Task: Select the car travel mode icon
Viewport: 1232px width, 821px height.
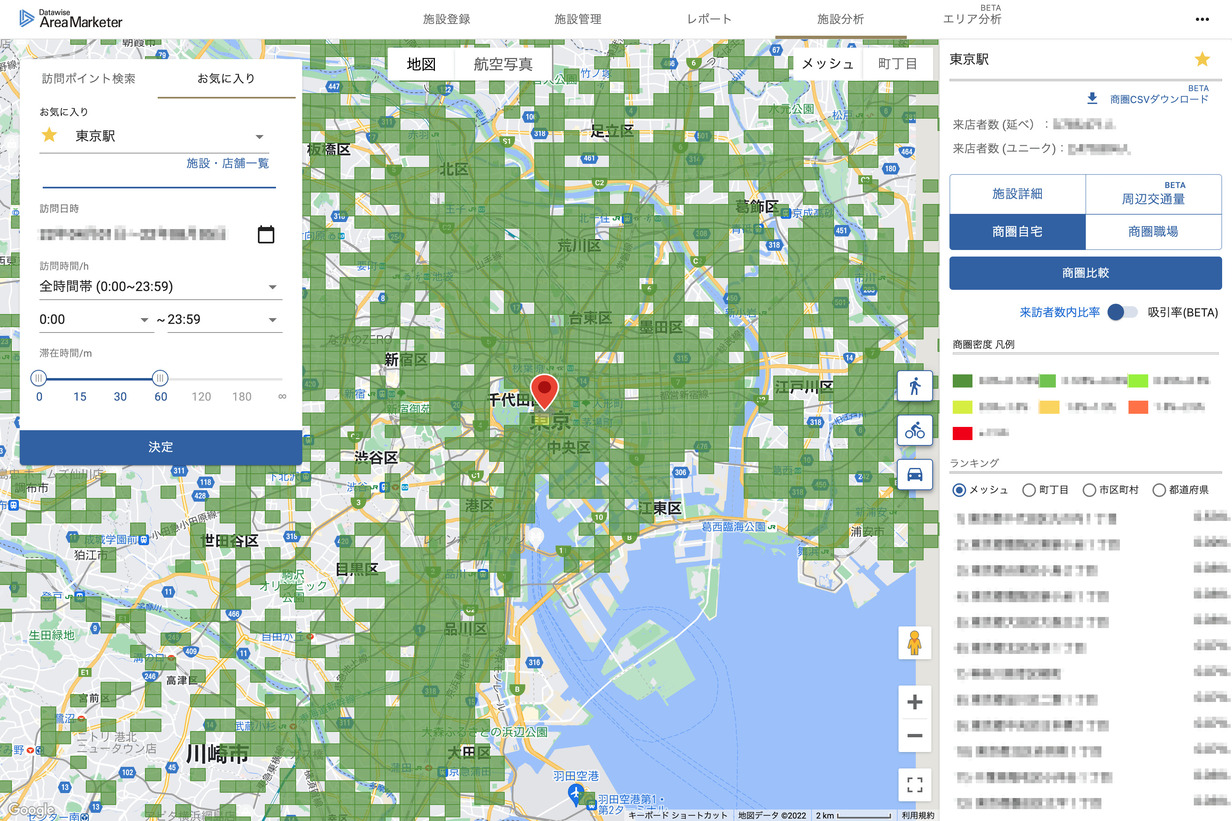Action: (914, 475)
